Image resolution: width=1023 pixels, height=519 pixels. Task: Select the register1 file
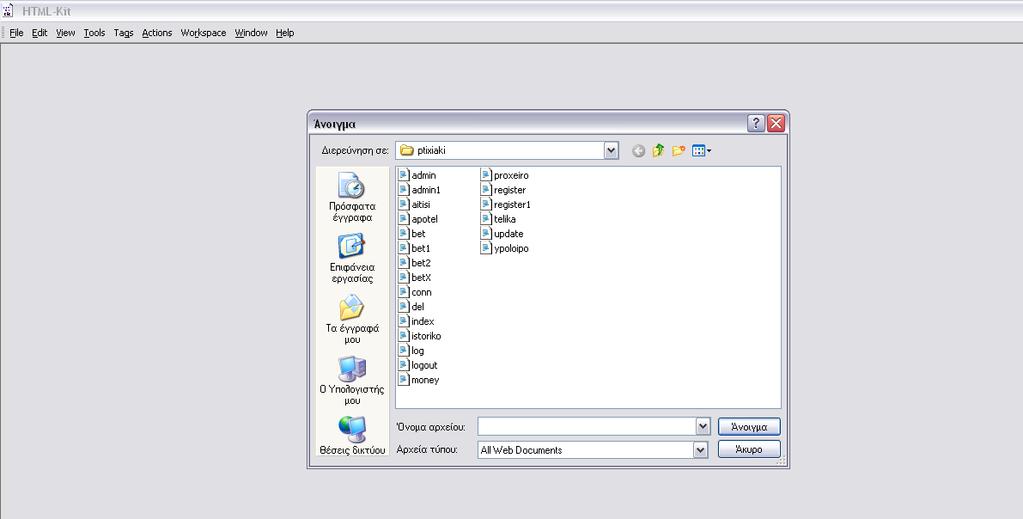pyautogui.click(x=506, y=204)
